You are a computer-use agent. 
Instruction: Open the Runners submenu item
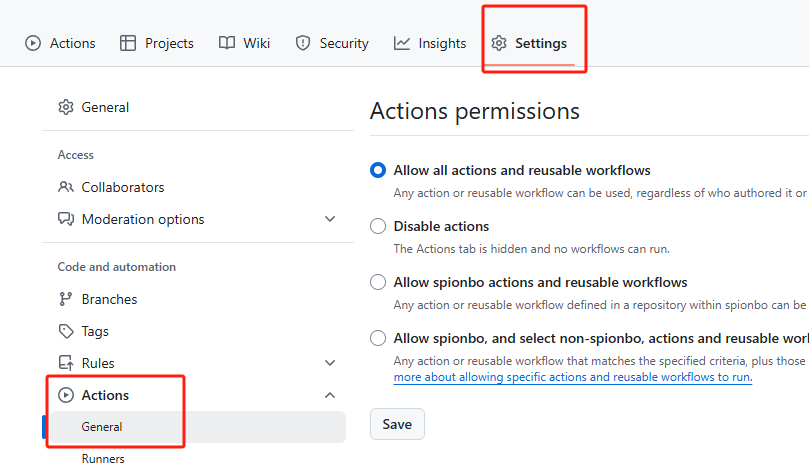103,459
